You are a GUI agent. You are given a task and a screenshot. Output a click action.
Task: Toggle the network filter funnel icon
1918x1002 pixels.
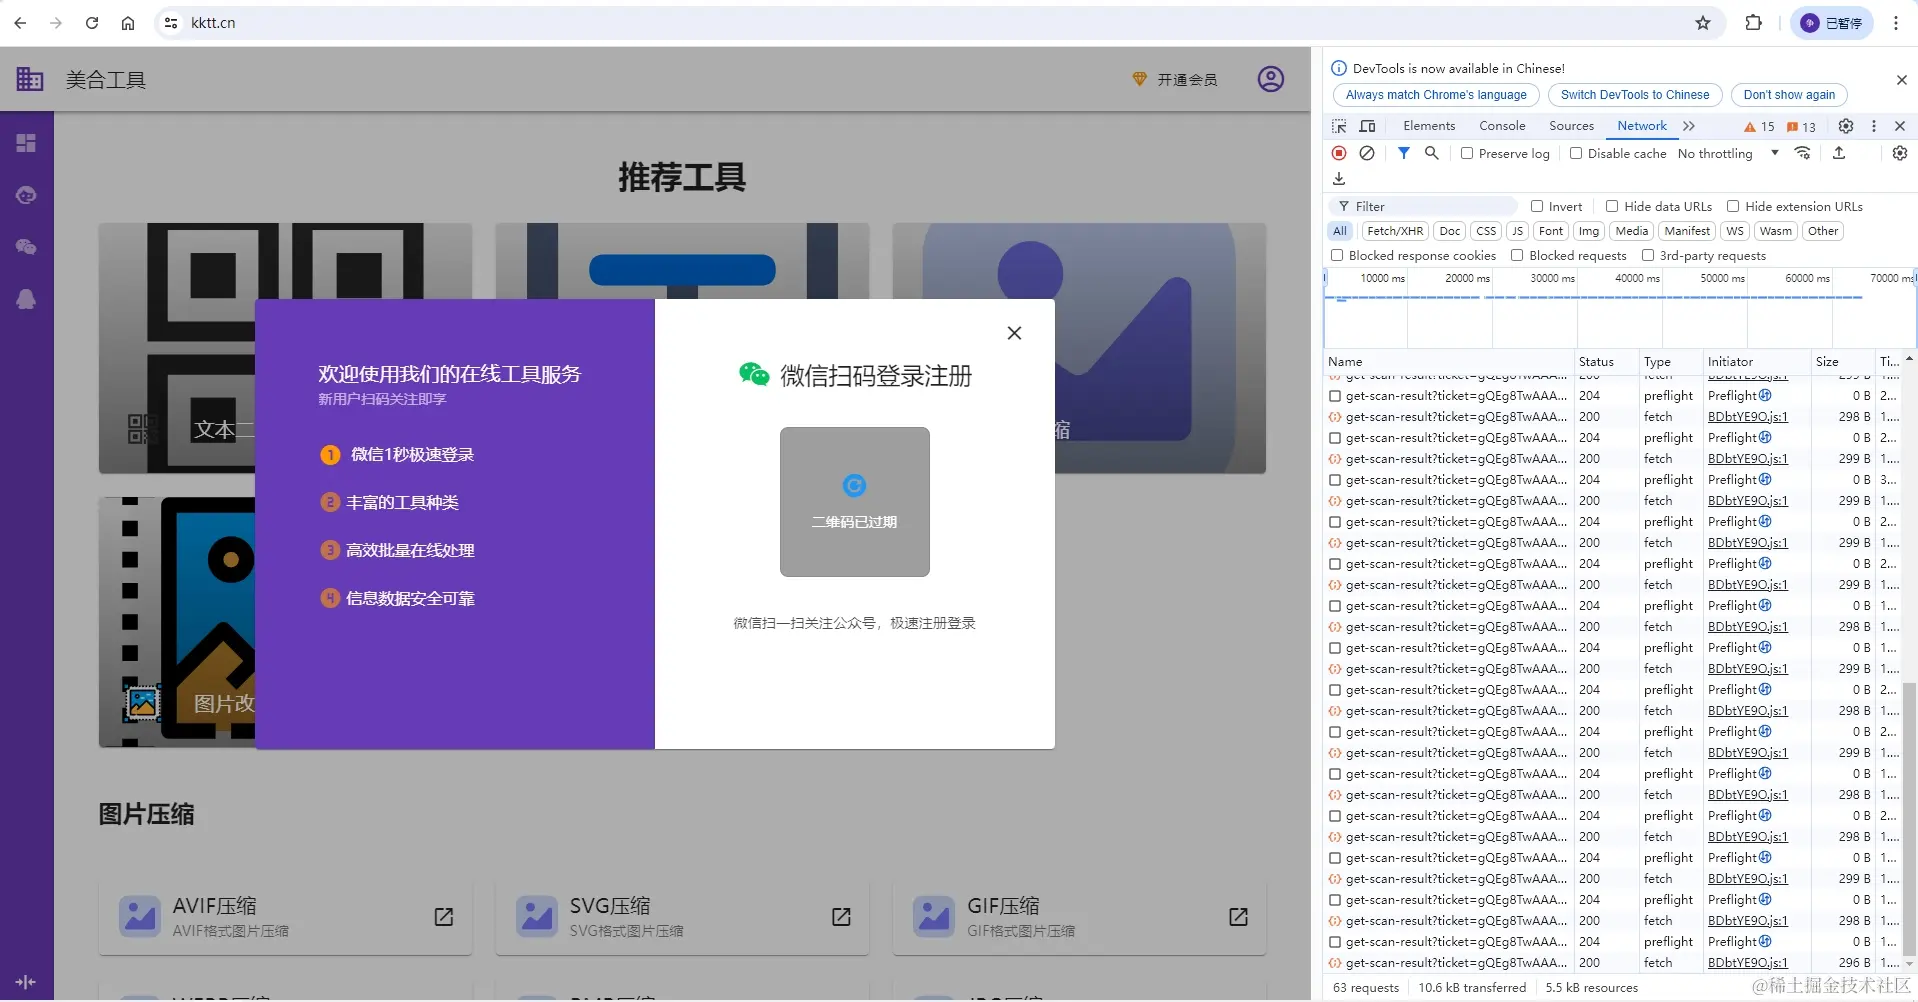pos(1404,153)
